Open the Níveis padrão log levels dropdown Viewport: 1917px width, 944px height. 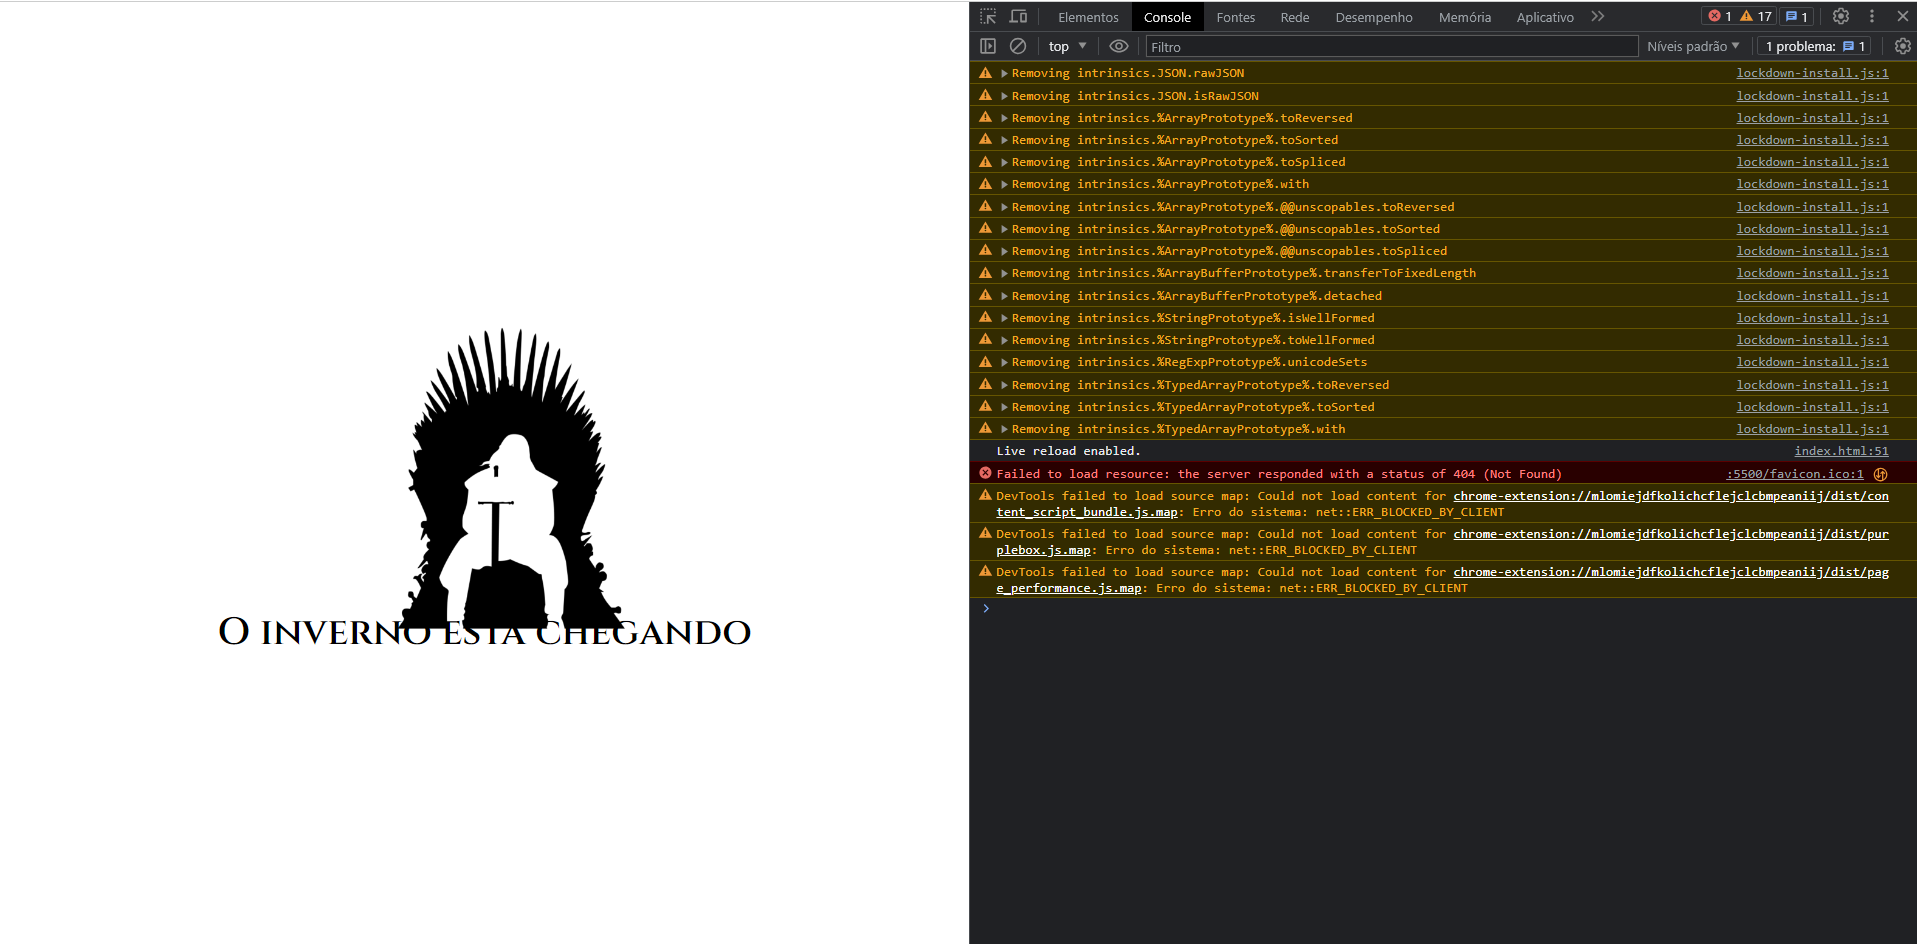1693,46
